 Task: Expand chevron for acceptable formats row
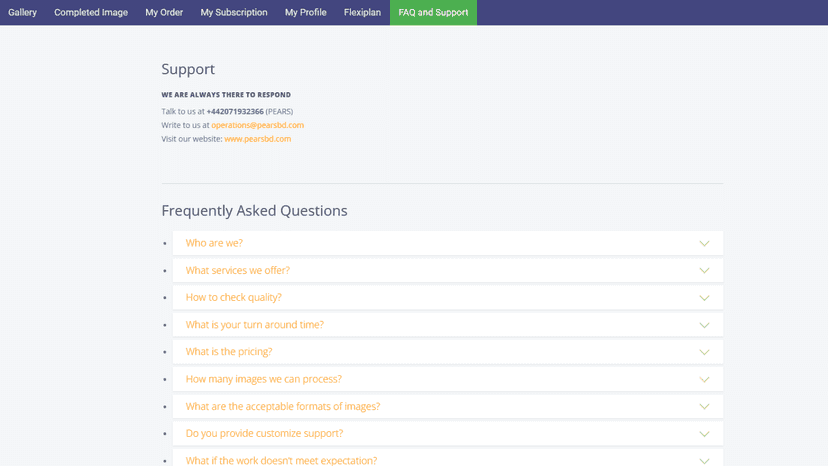[x=704, y=407]
